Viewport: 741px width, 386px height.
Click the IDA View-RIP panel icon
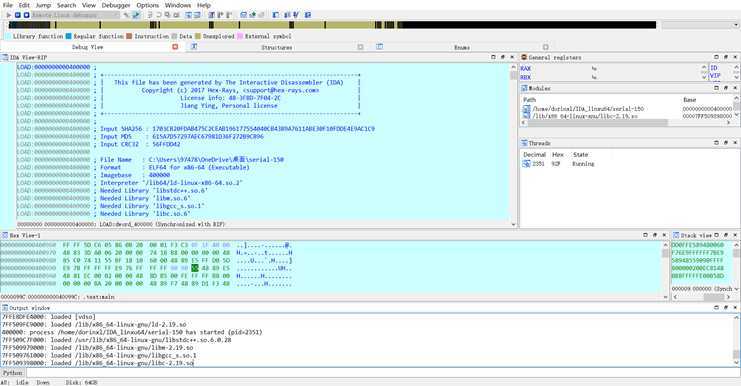point(5,57)
